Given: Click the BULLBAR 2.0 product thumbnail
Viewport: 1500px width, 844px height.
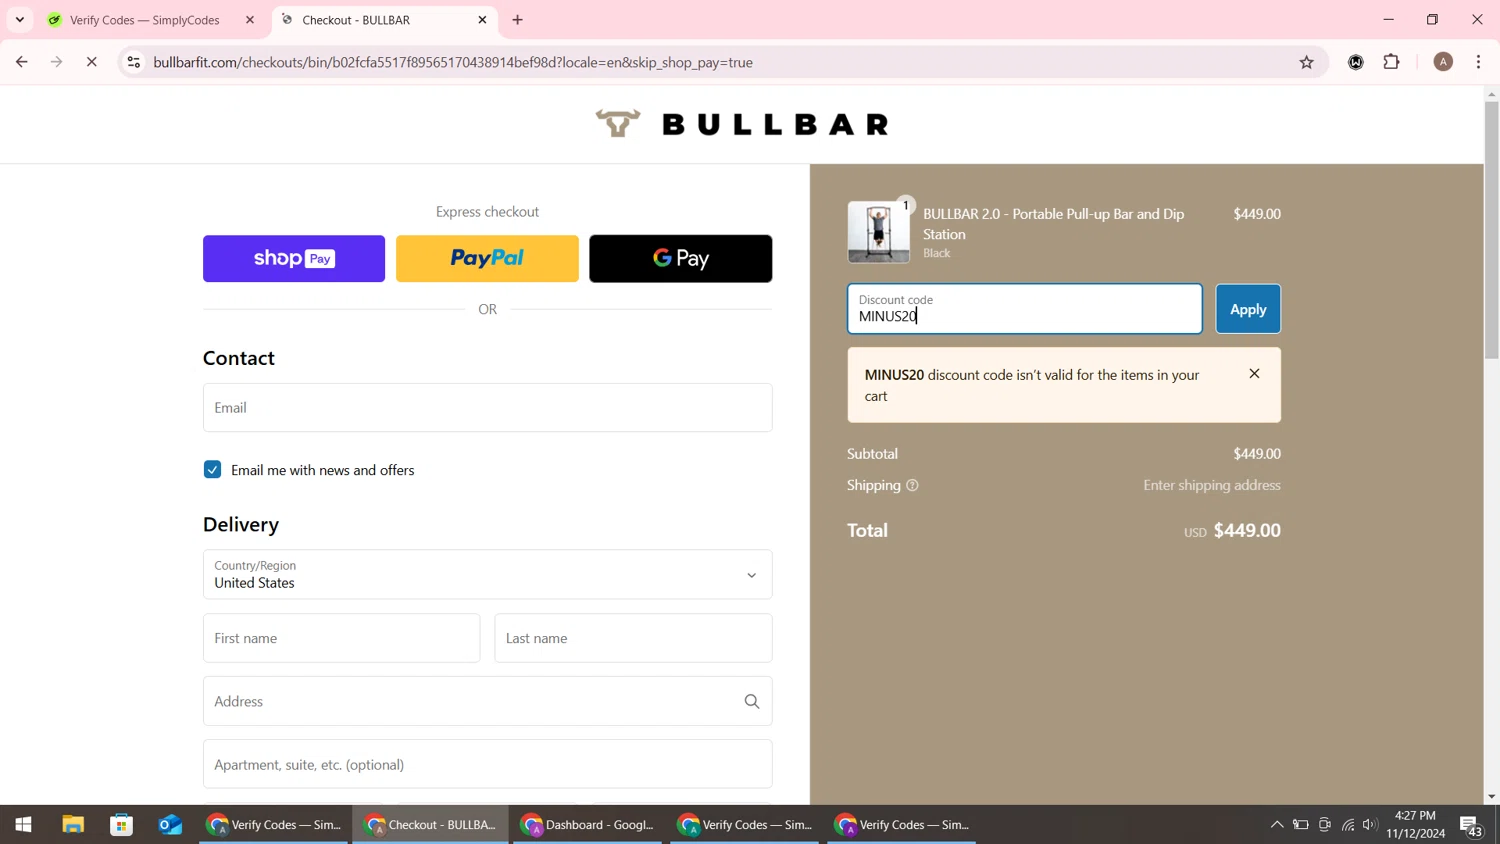Looking at the screenshot, I should tap(879, 232).
